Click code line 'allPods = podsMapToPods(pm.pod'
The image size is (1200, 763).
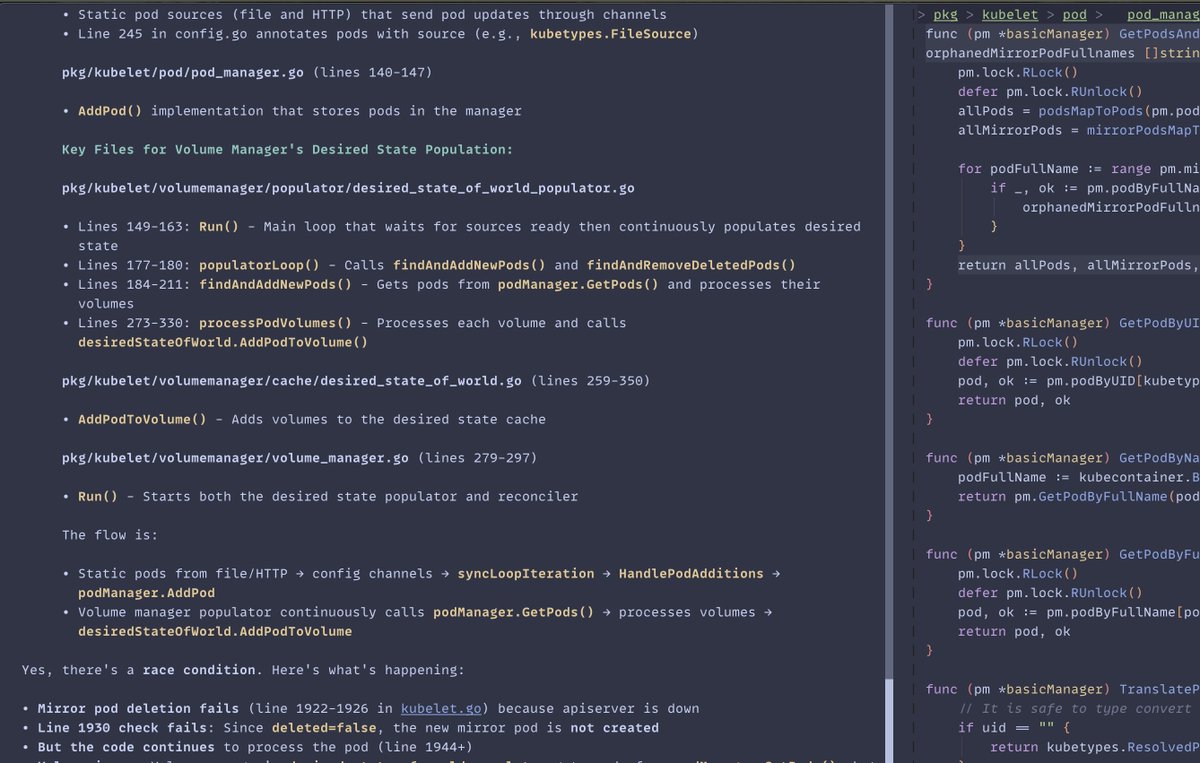pyautogui.click(x=1079, y=111)
